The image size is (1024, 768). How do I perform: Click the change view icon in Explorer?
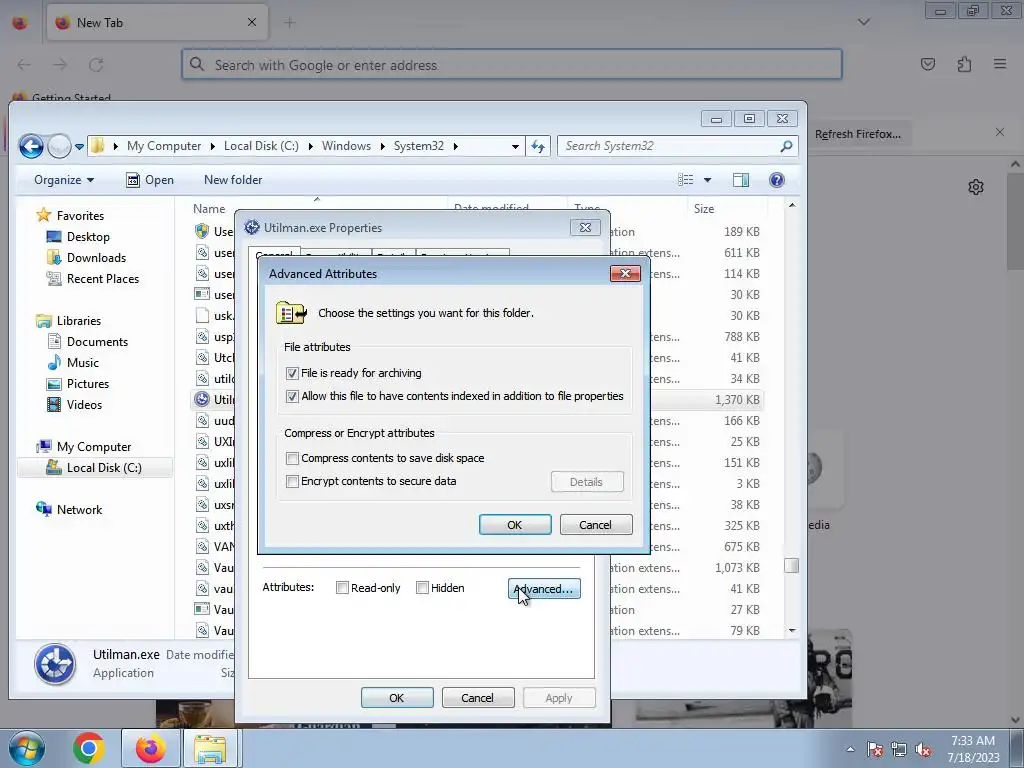click(x=686, y=180)
